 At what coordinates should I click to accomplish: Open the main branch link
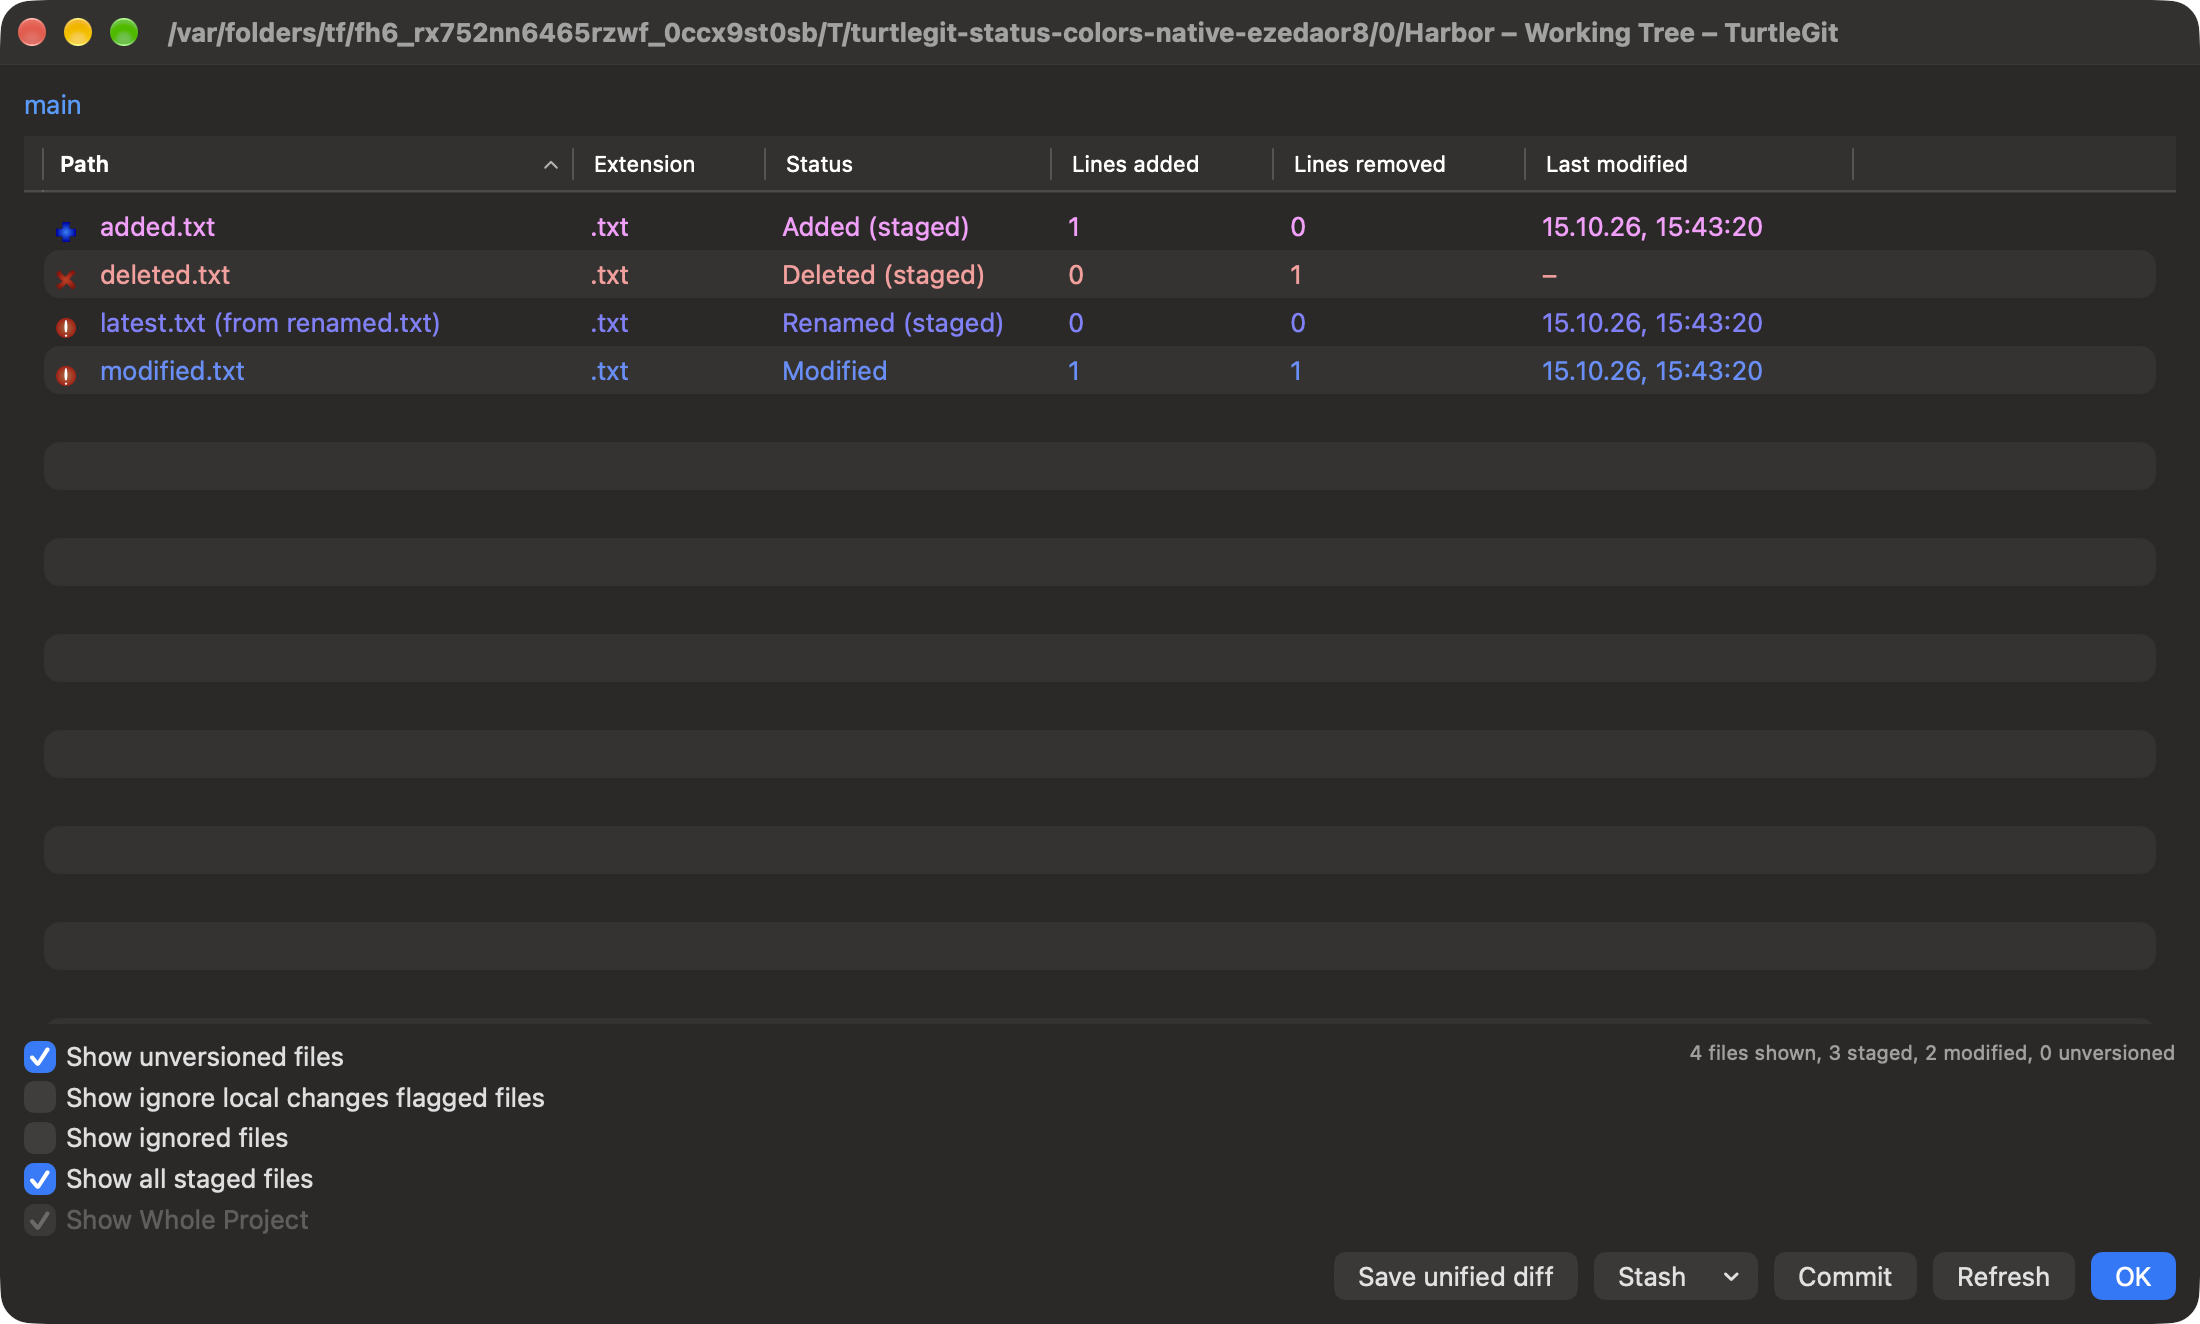click(x=52, y=105)
